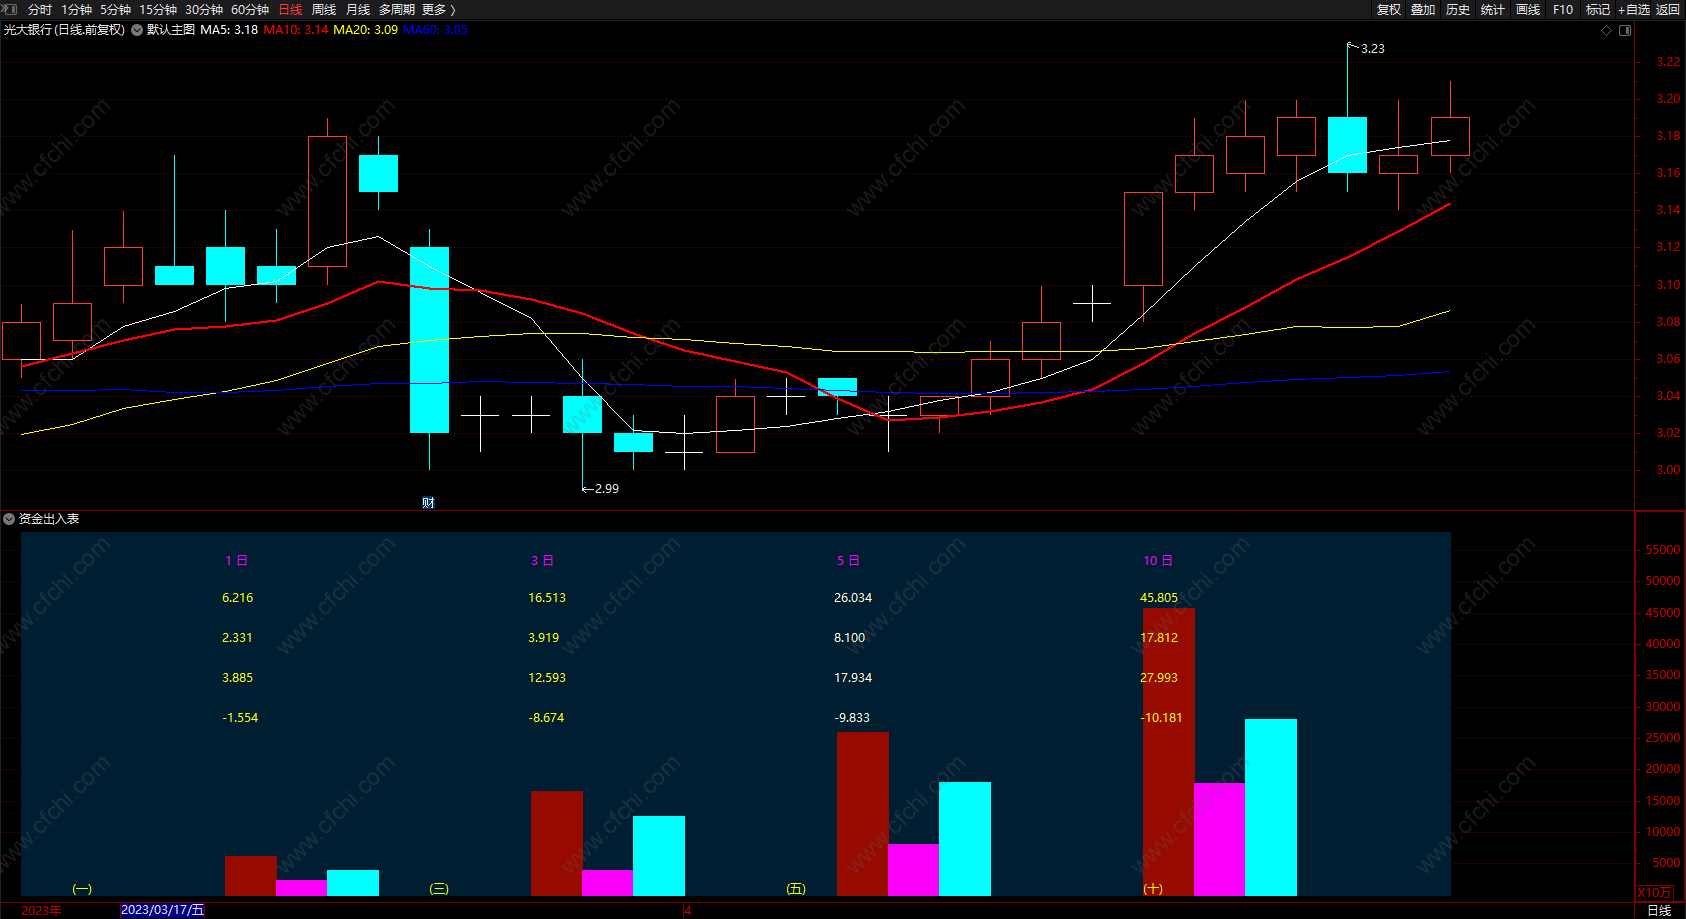This screenshot has width=1686, height=919.
Task: Click the diamond icon above the price axis
Action: [x=1607, y=30]
